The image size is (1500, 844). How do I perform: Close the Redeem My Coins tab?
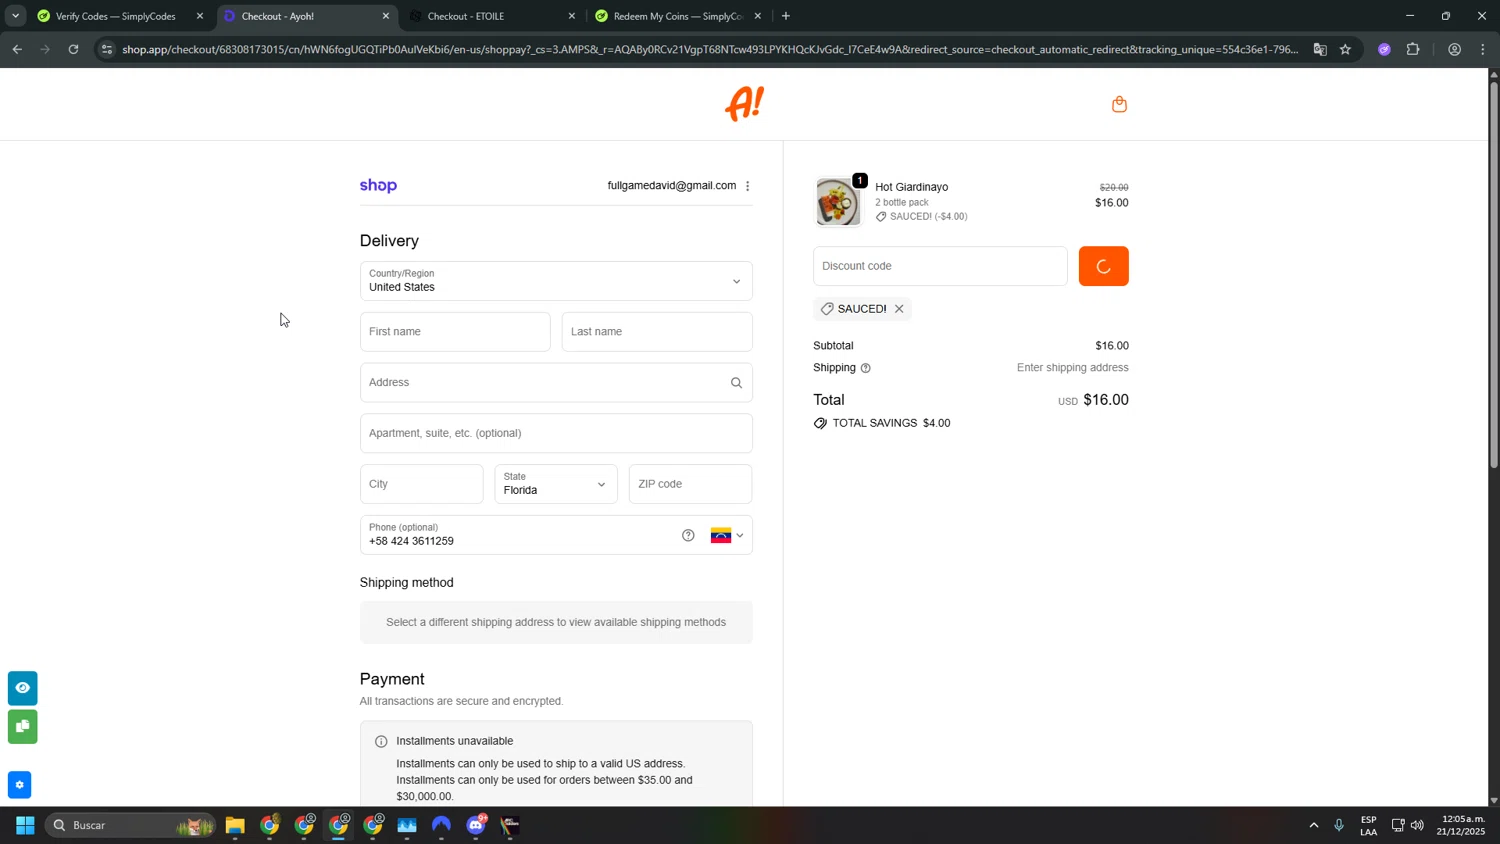pyautogui.click(x=758, y=16)
